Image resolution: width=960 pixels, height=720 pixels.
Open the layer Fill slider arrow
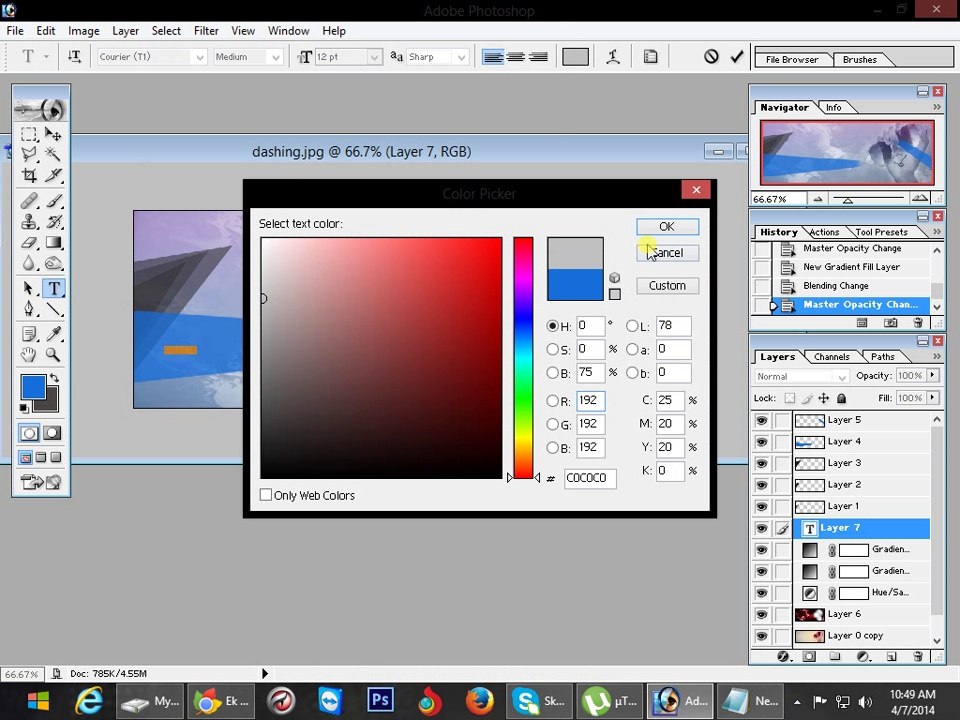[933, 398]
